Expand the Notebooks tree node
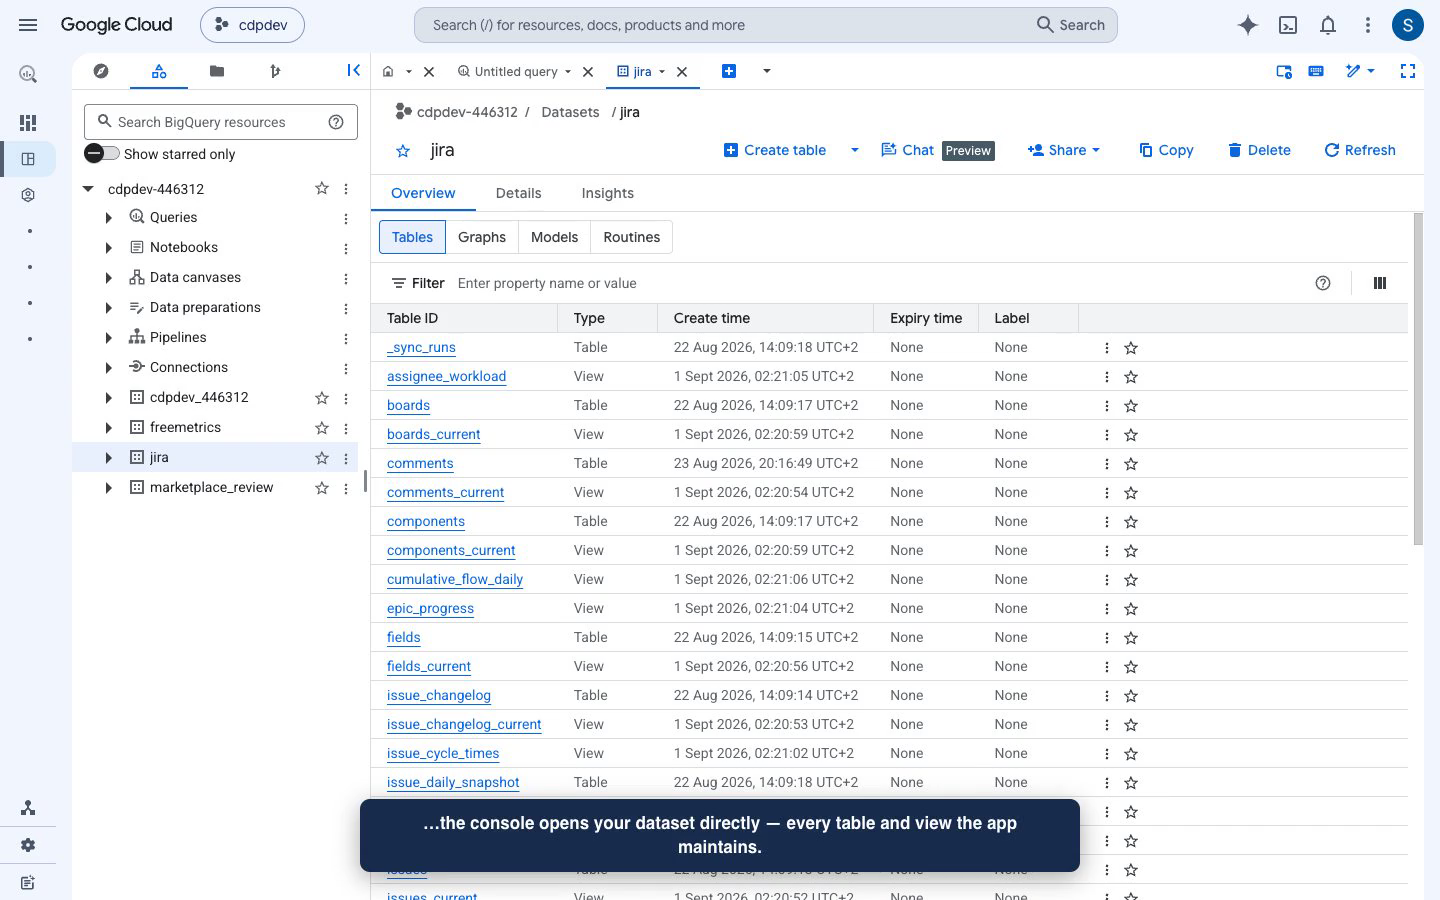The image size is (1440, 900). (108, 248)
